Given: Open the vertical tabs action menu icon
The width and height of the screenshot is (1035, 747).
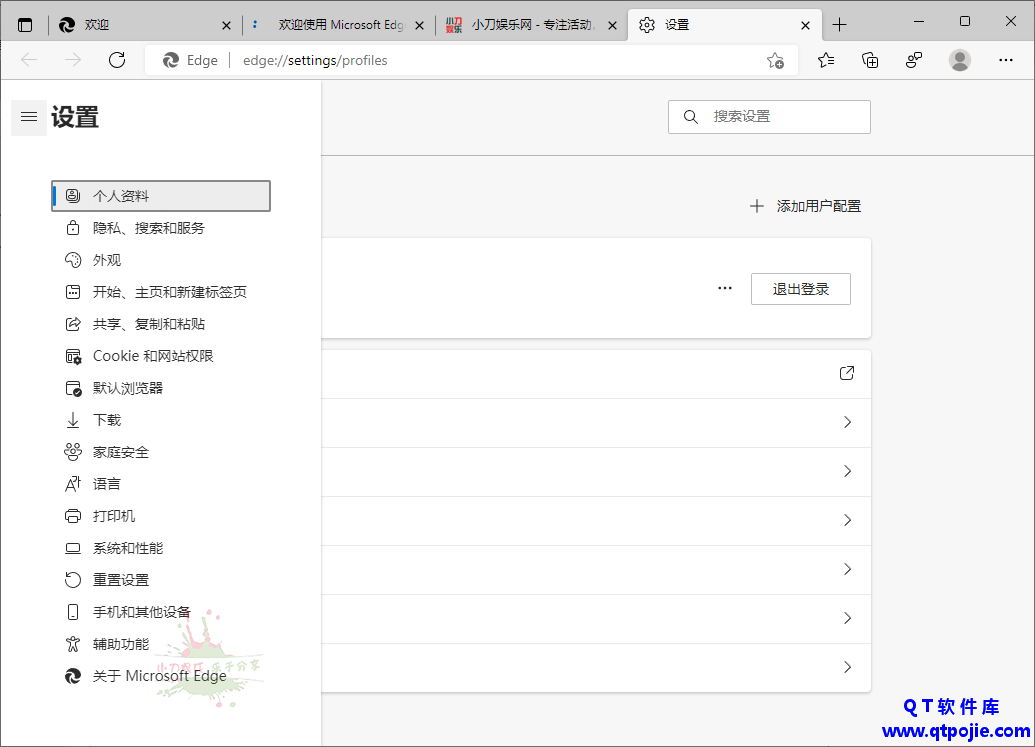Looking at the screenshot, I should 25,25.
